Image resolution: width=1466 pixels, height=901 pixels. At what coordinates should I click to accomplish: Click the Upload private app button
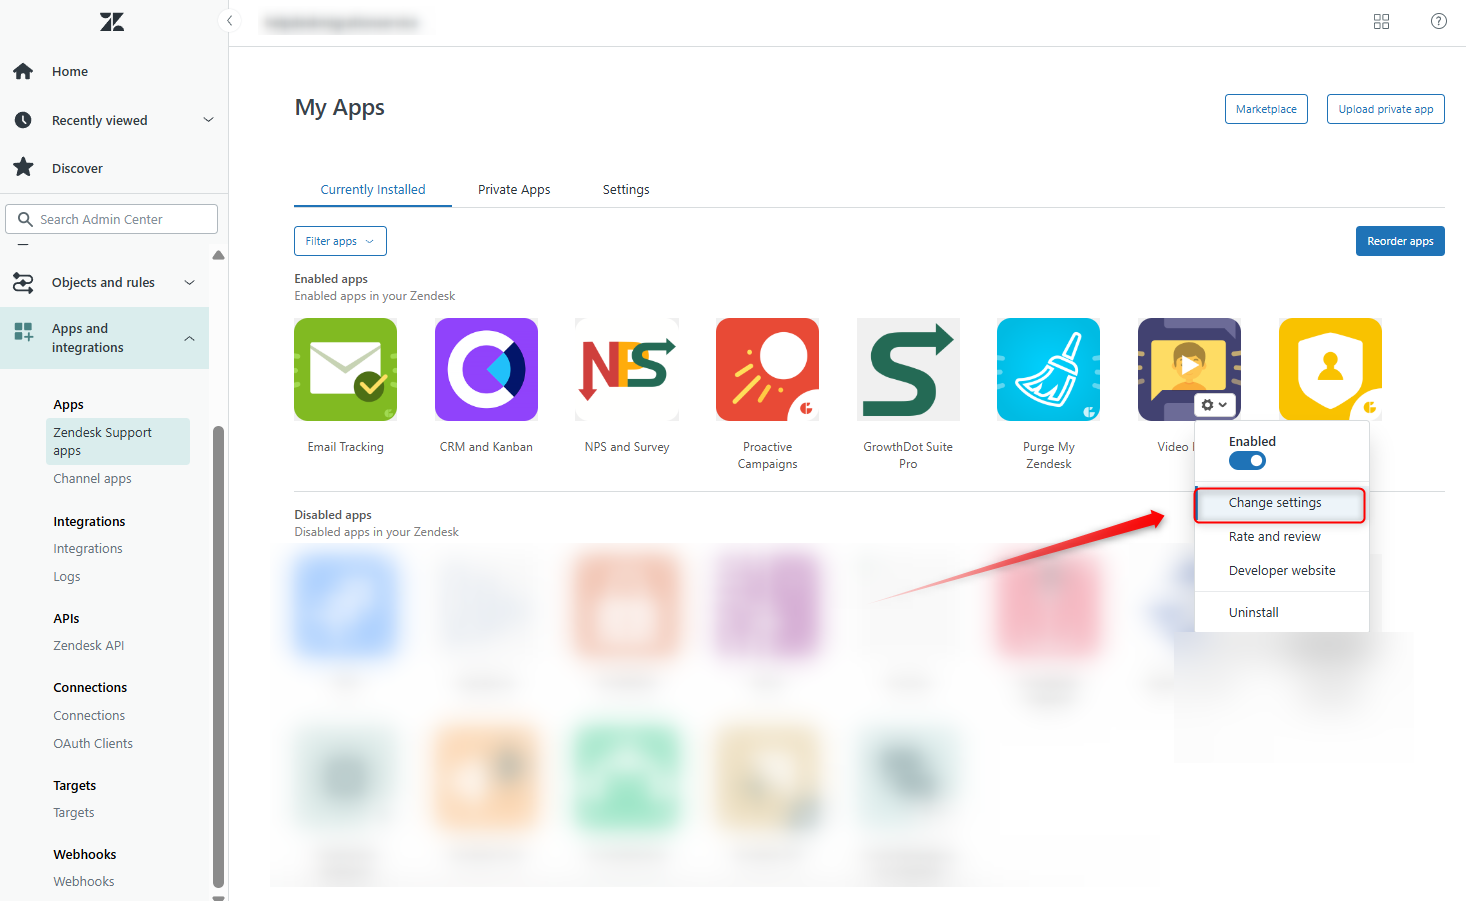click(1385, 109)
